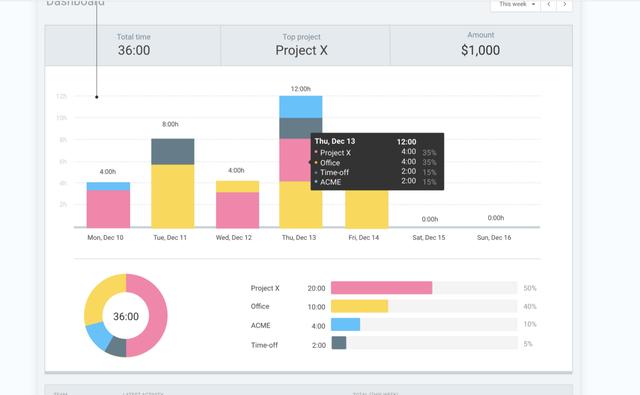Select the yellow Office segment of Wed, Dec 12 bar
The image size is (640, 395).
coord(238,186)
